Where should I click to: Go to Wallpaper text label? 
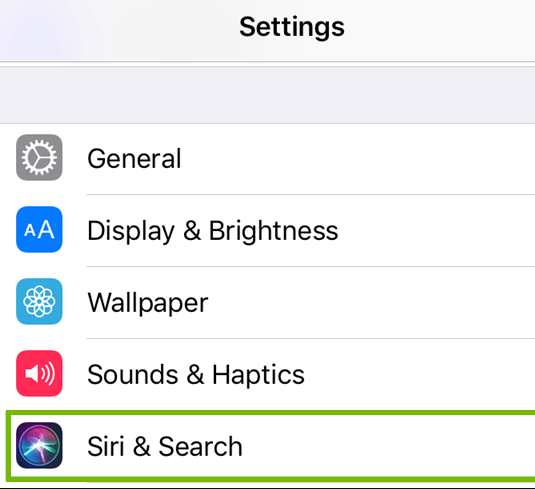148,303
